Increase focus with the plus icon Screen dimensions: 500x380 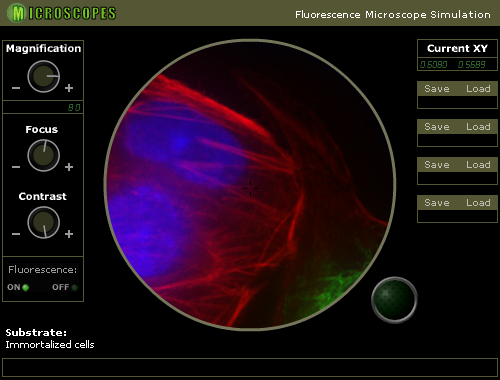coord(69,167)
